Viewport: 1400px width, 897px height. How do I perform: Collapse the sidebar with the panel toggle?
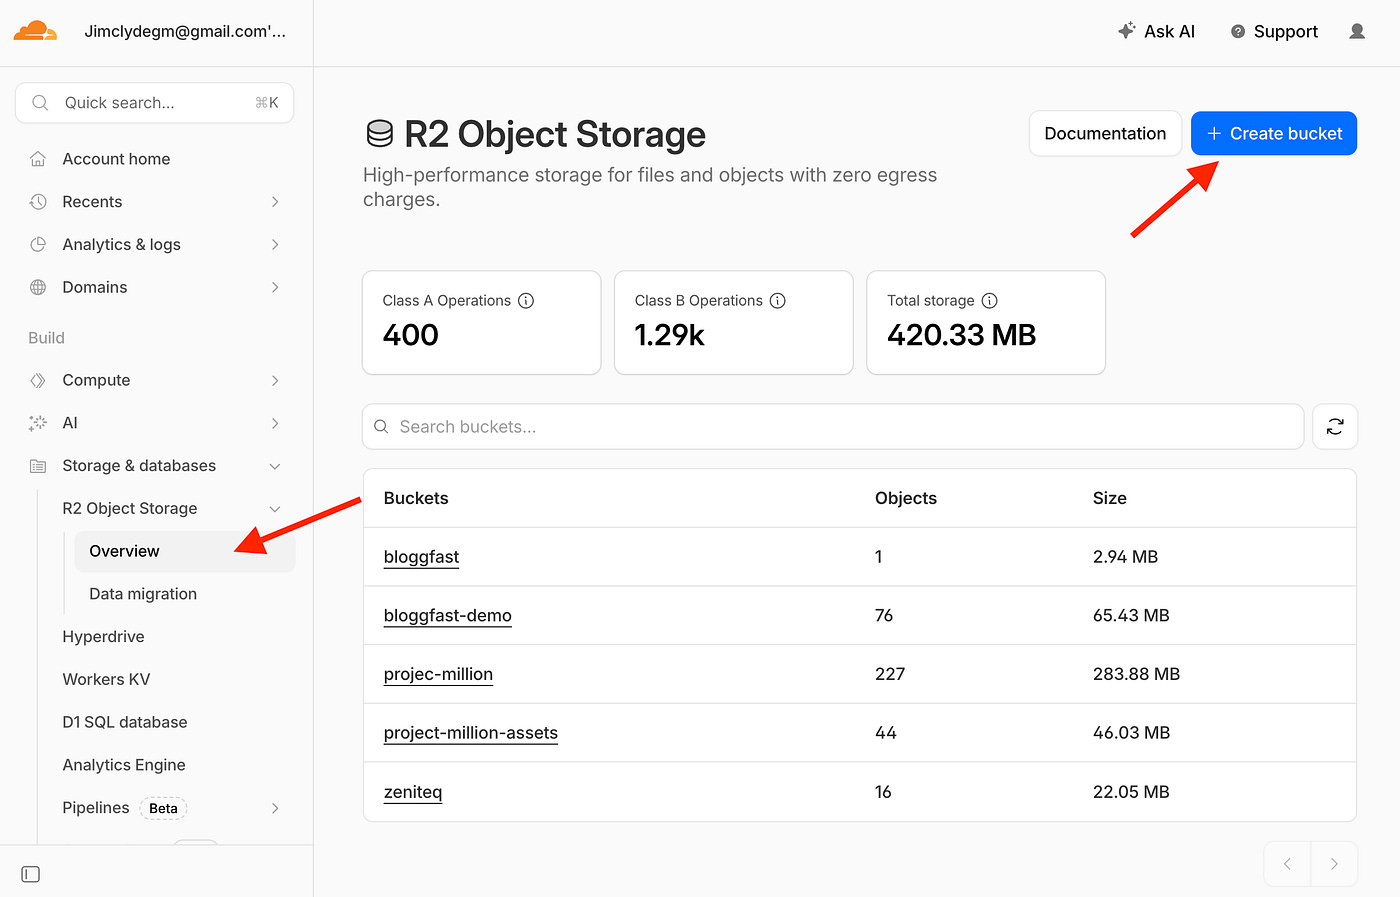click(30, 874)
